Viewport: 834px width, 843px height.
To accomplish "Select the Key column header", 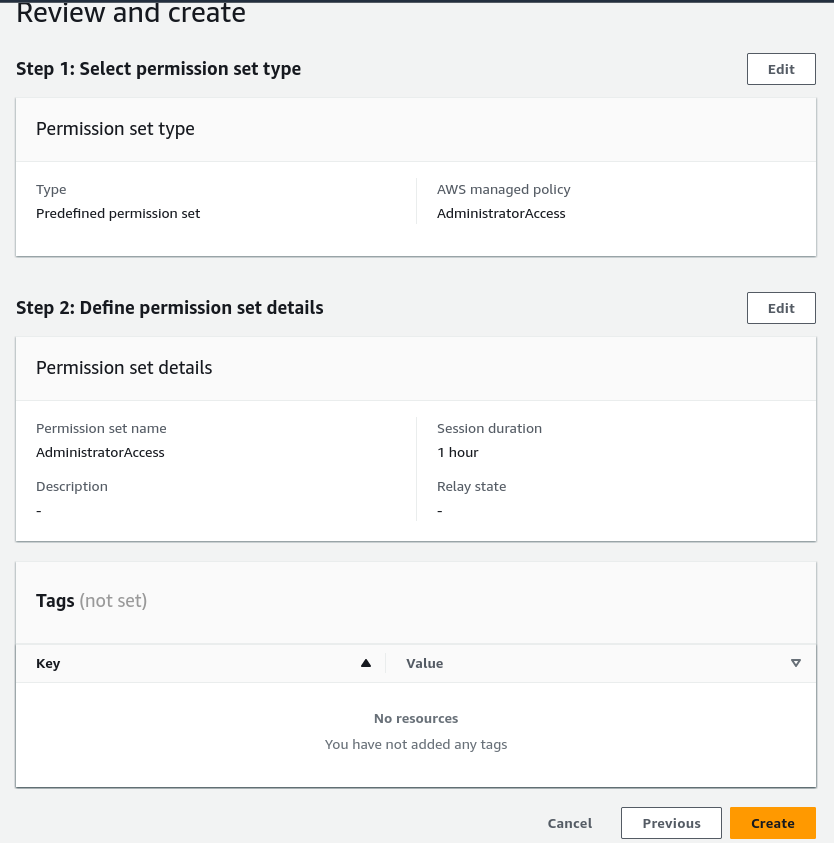I will point(48,663).
